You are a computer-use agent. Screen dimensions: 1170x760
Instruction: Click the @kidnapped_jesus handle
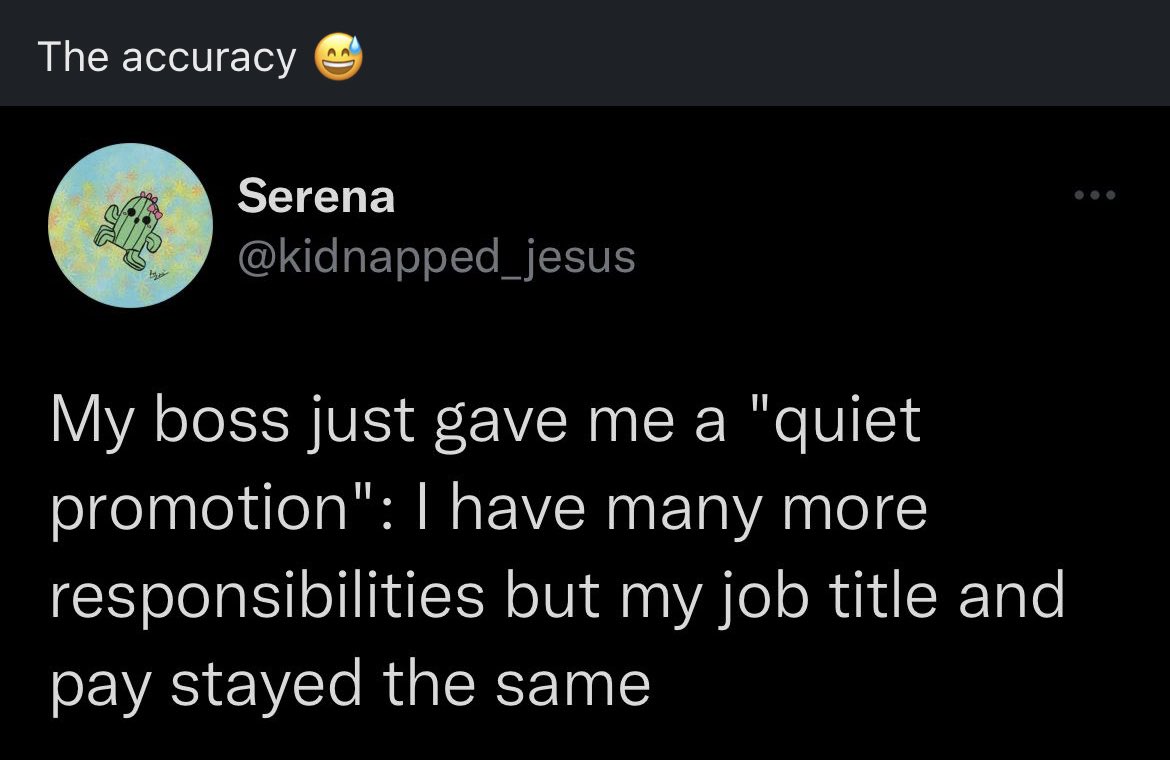click(437, 257)
